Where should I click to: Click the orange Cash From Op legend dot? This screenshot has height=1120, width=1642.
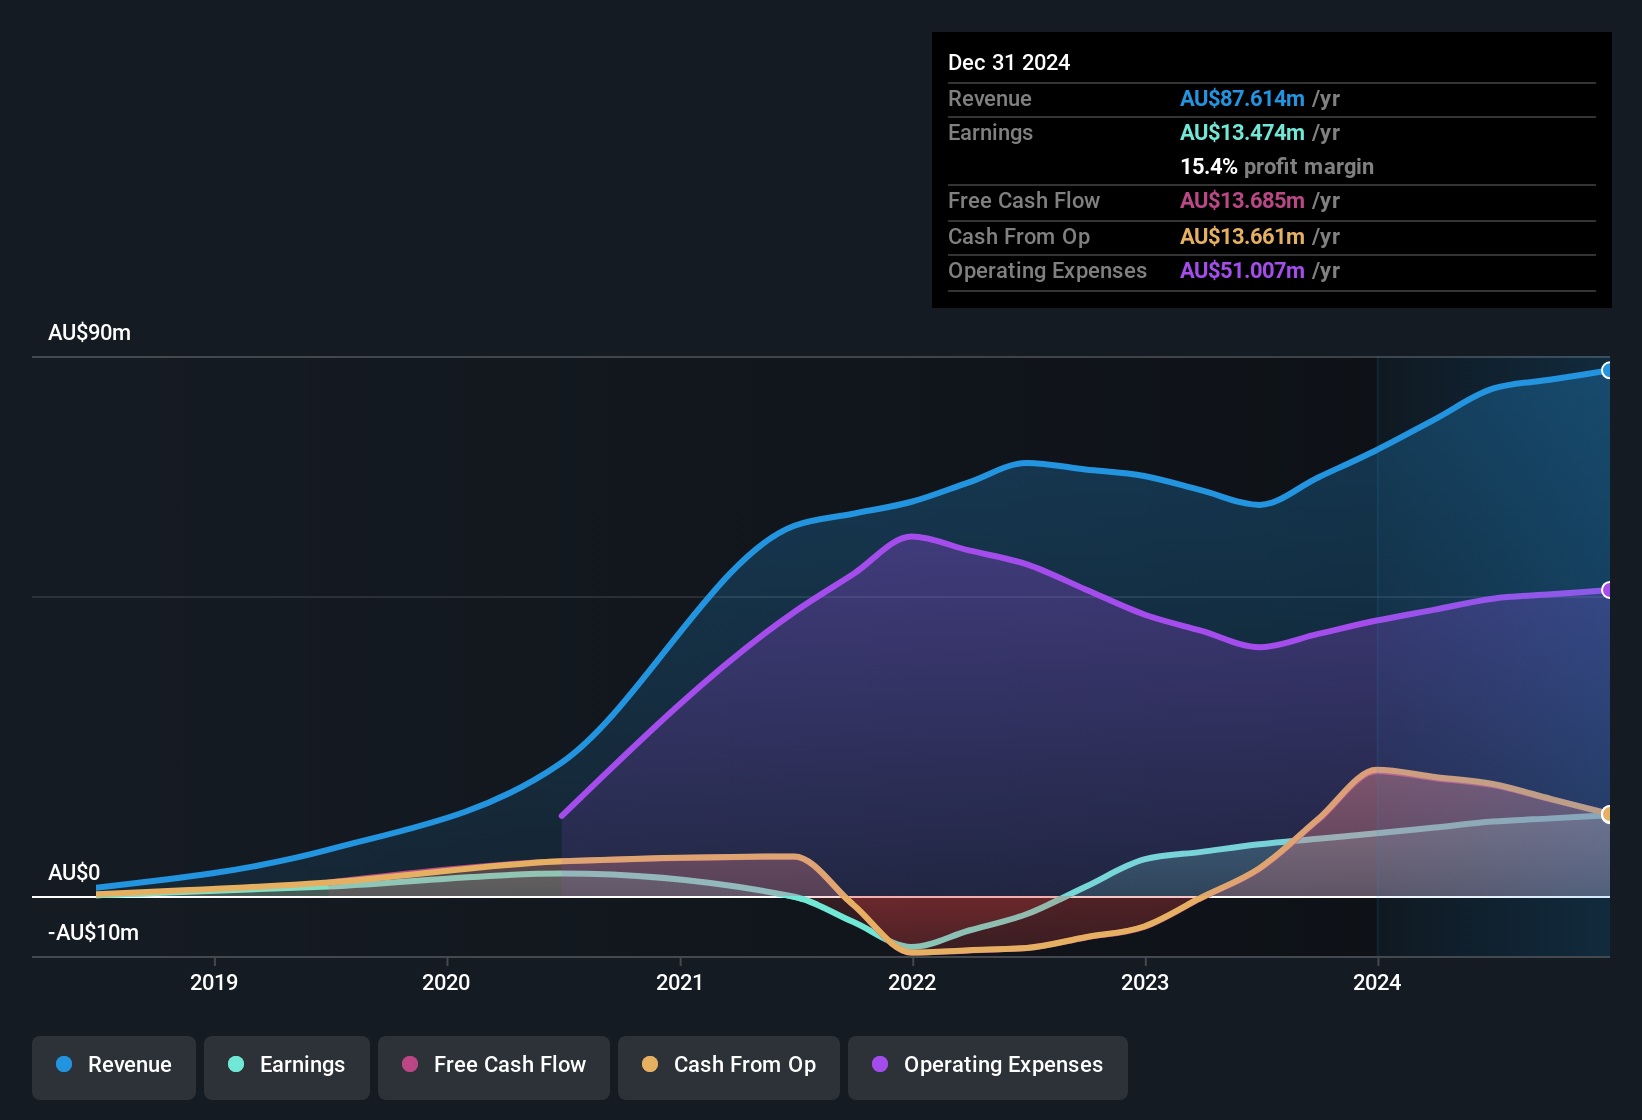(650, 1064)
